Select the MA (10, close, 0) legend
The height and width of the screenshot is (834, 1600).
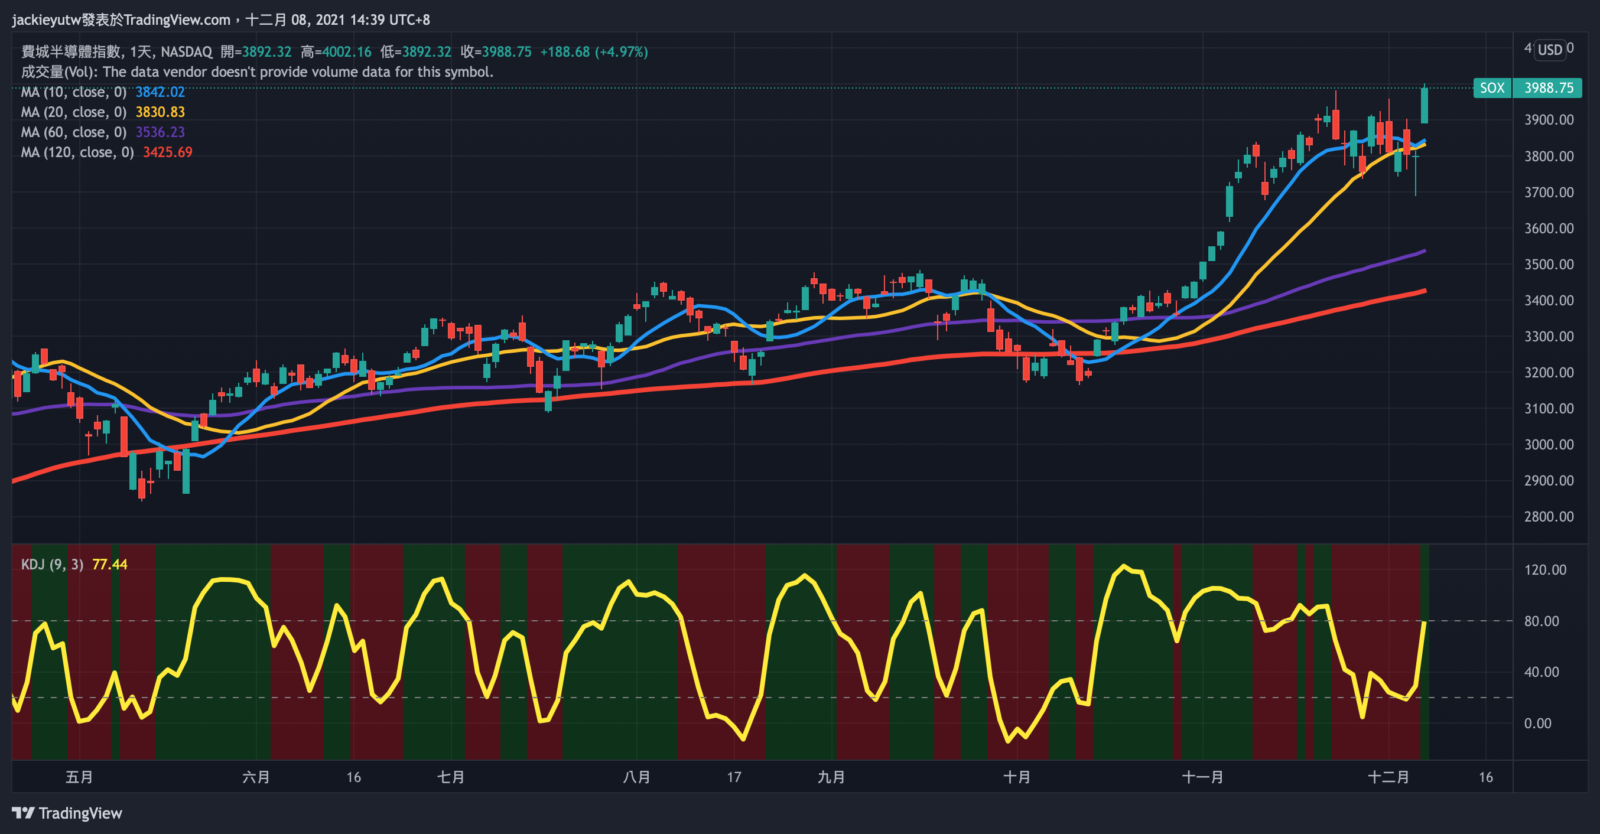pyautogui.click(x=74, y=92)
